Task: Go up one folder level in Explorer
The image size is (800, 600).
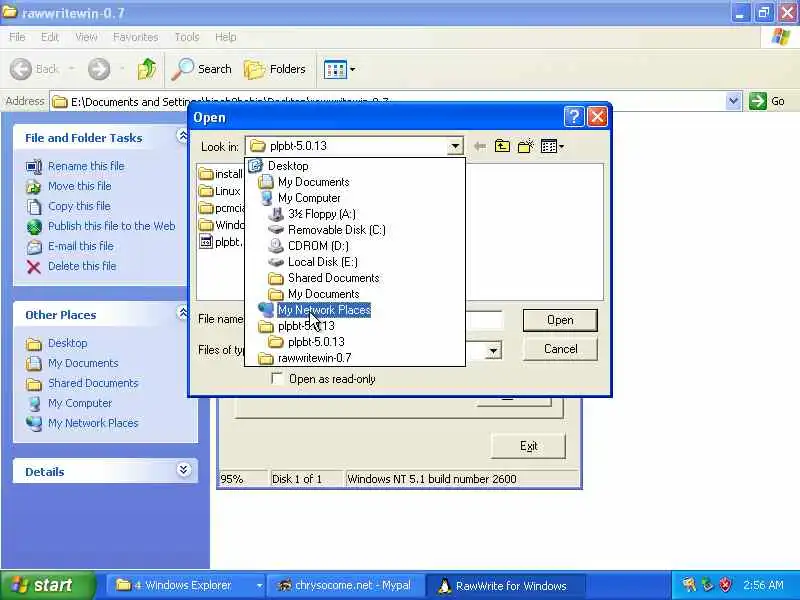Action: (147, 69)
